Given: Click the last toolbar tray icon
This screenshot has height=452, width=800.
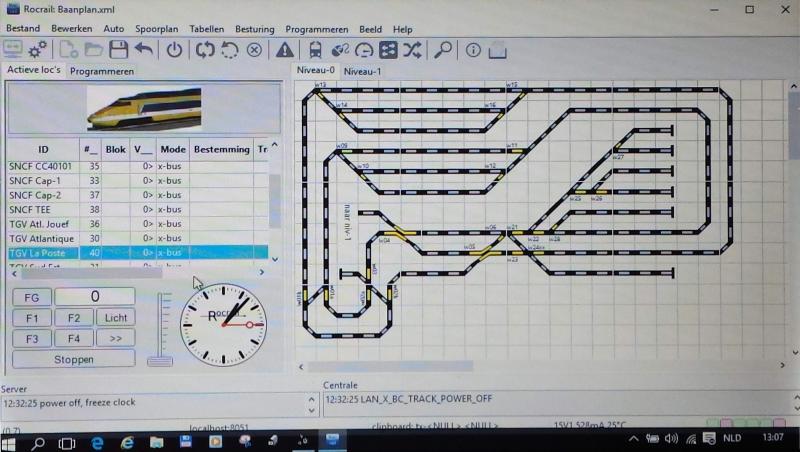Looking at the screenshot, I should point(497,50).
